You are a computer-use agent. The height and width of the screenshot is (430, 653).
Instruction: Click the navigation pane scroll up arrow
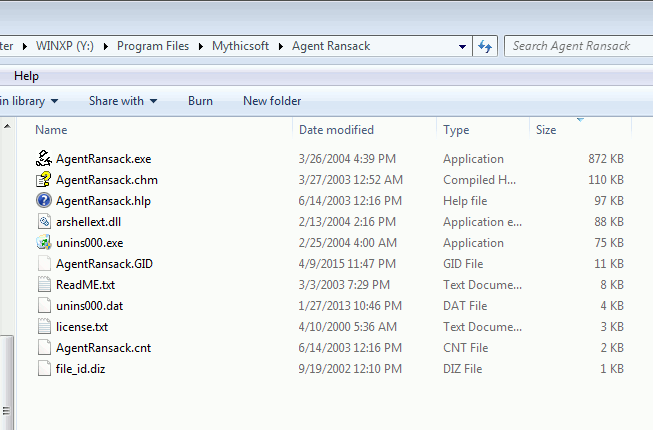pyautogui.click(x=7, y=126)
